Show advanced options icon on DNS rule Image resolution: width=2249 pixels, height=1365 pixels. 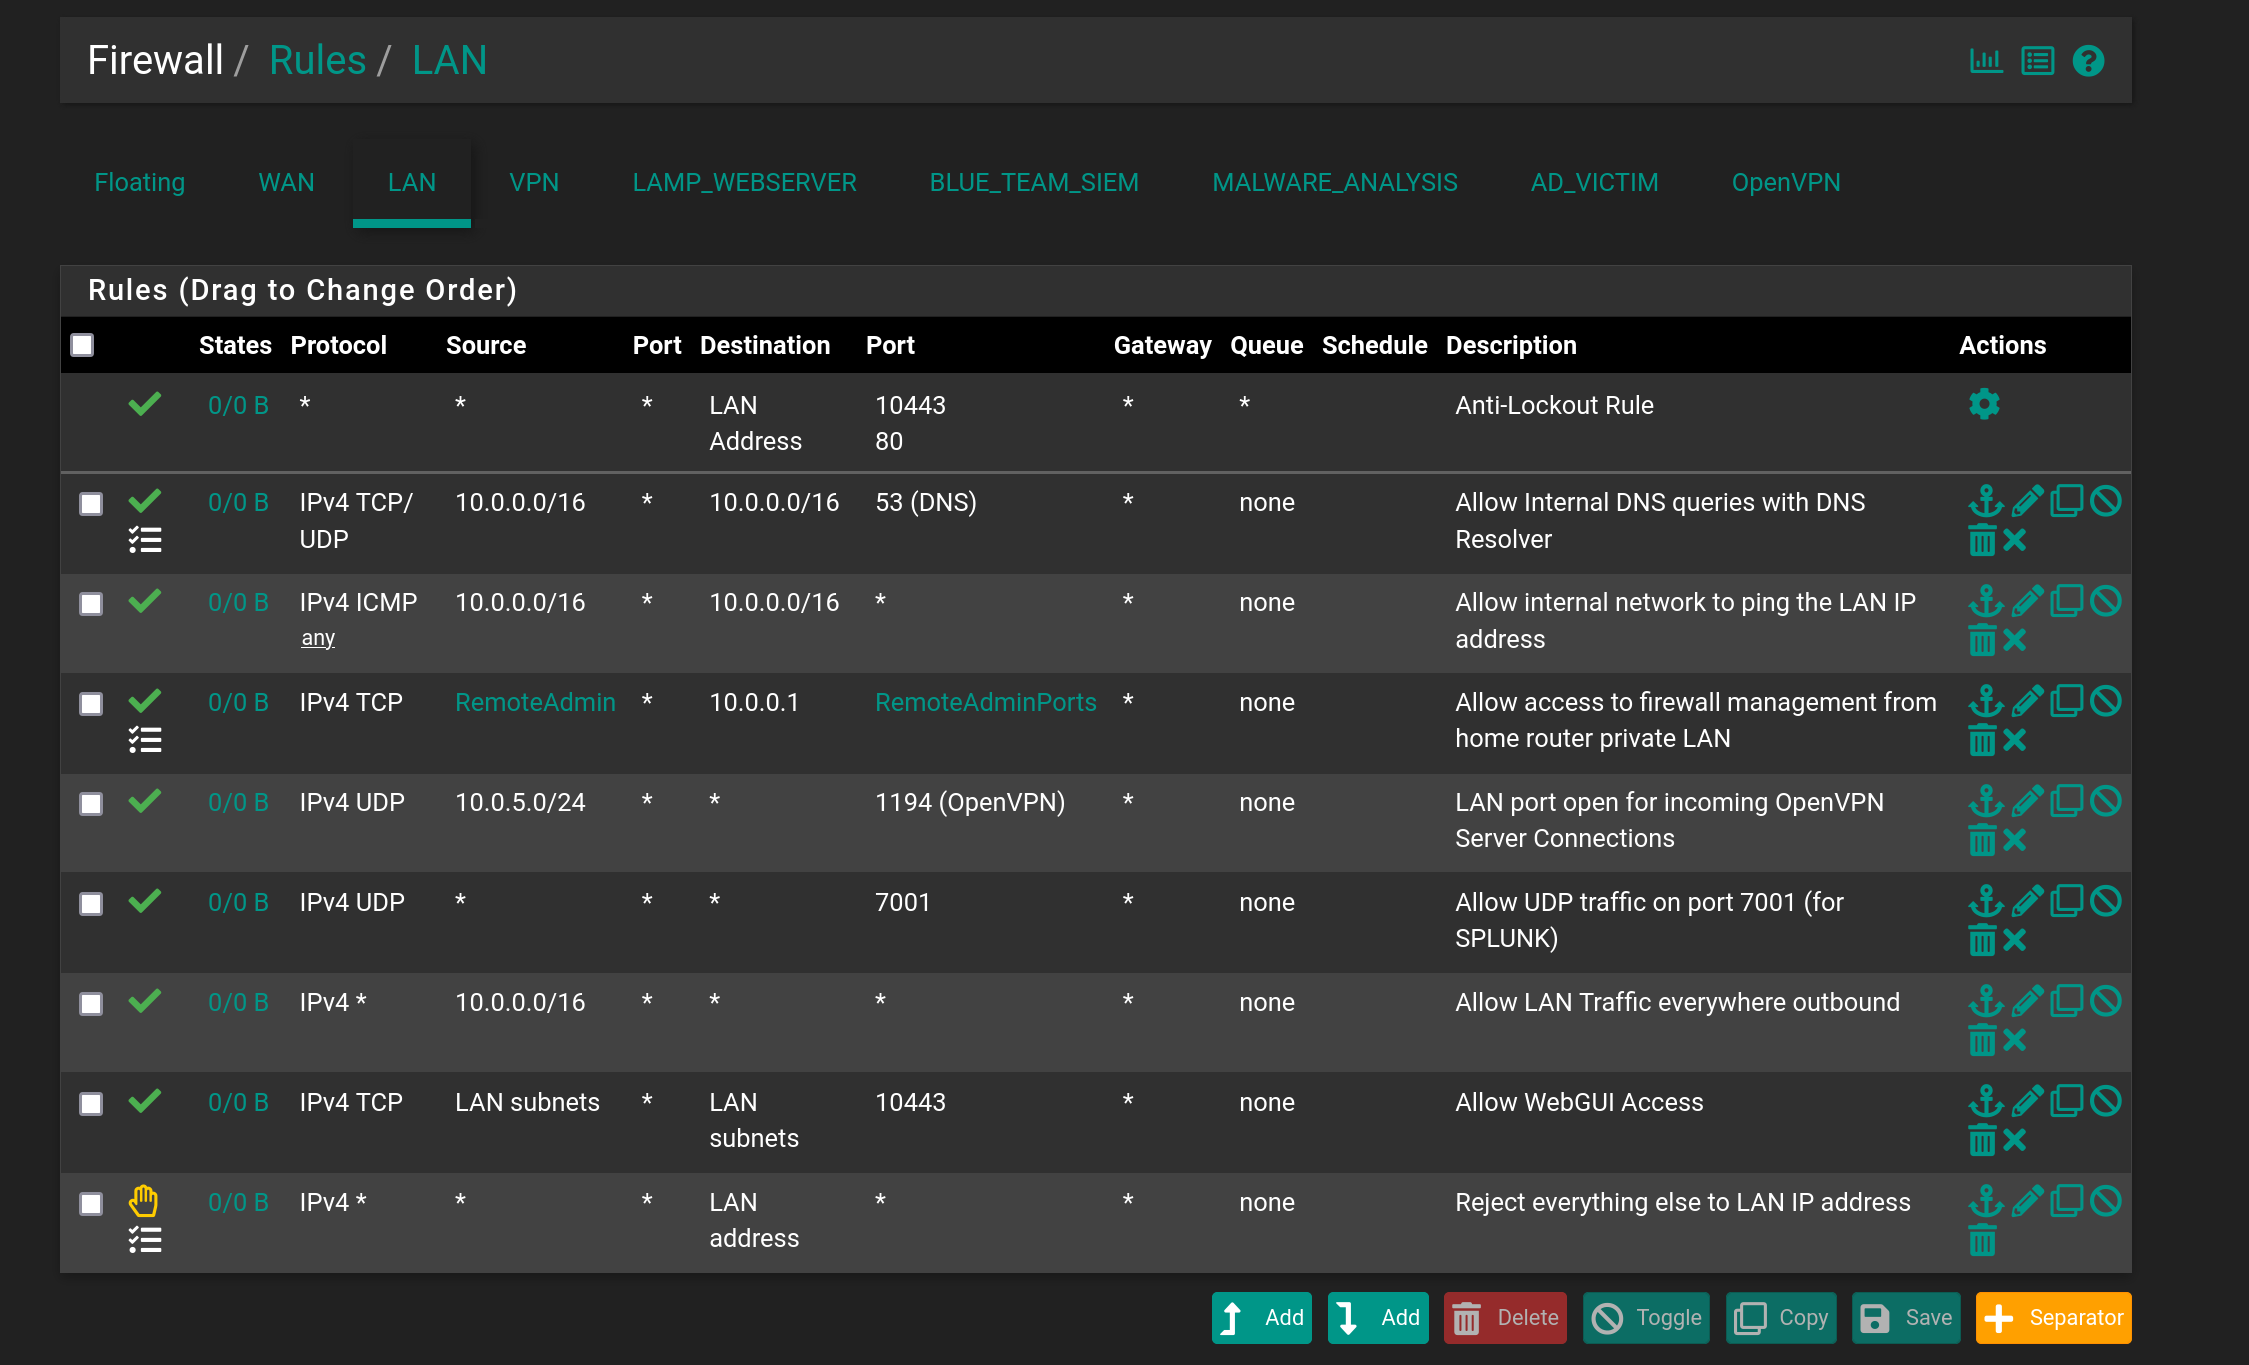[x=145, y=540]
